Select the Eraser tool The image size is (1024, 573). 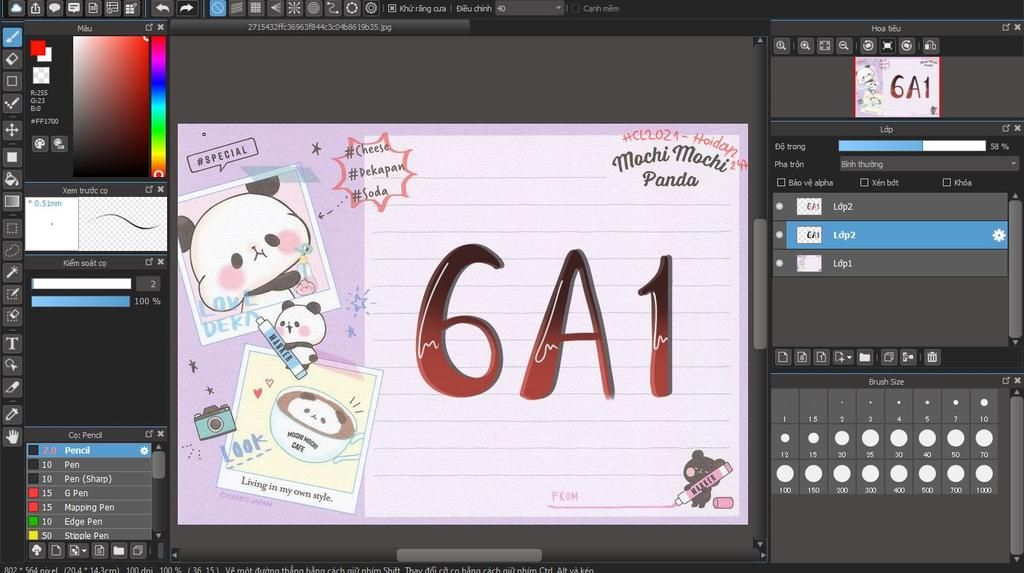(12, 59)
